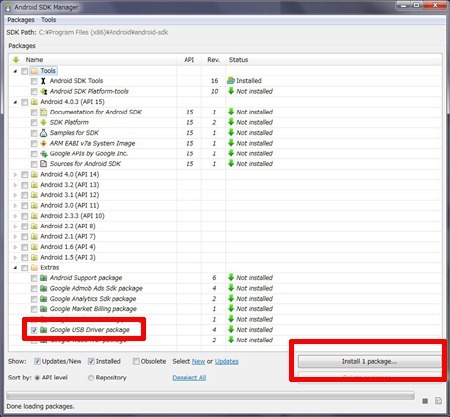Click the loading progress bar
Viewport: 450px width, 417px height.
click(x=210, y=396)
